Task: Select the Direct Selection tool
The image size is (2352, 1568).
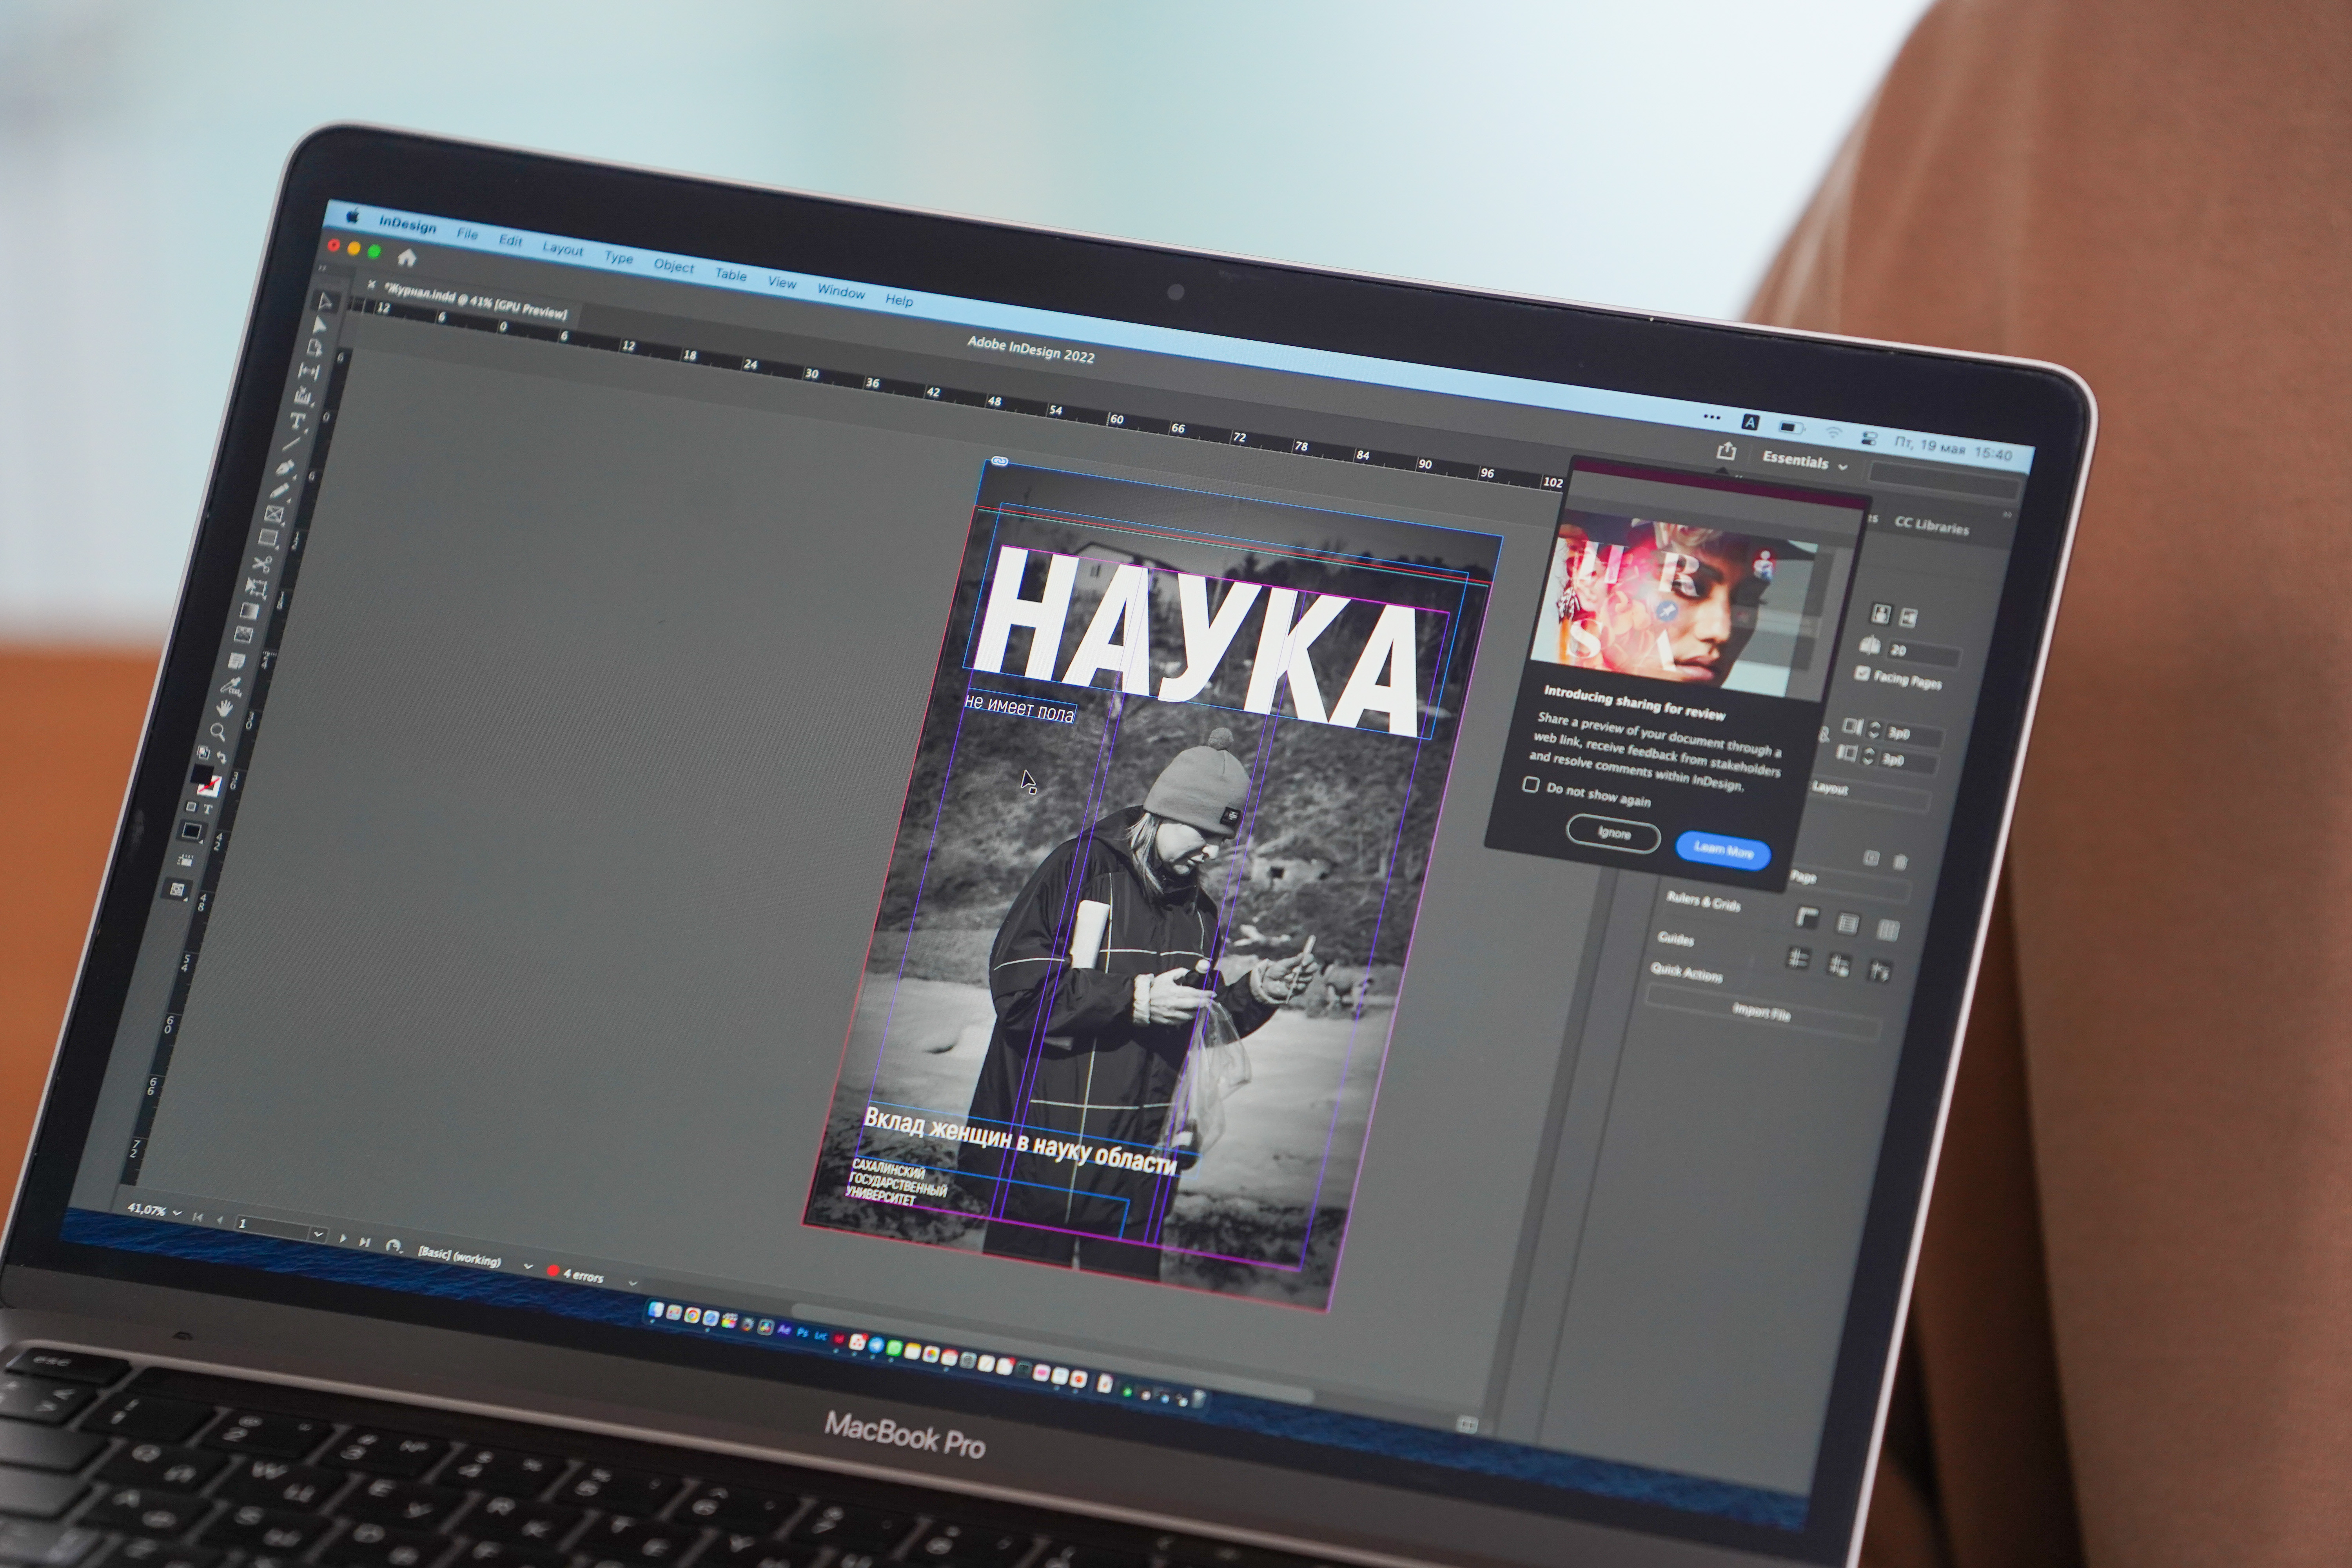Action: [319, 325]
